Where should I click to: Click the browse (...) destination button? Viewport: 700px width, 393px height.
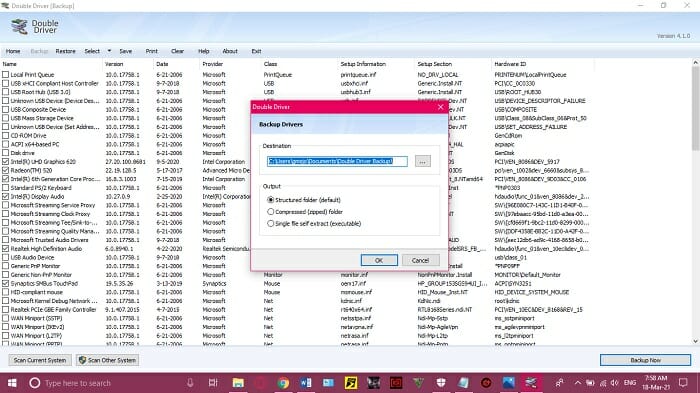(x=423, y=161)
